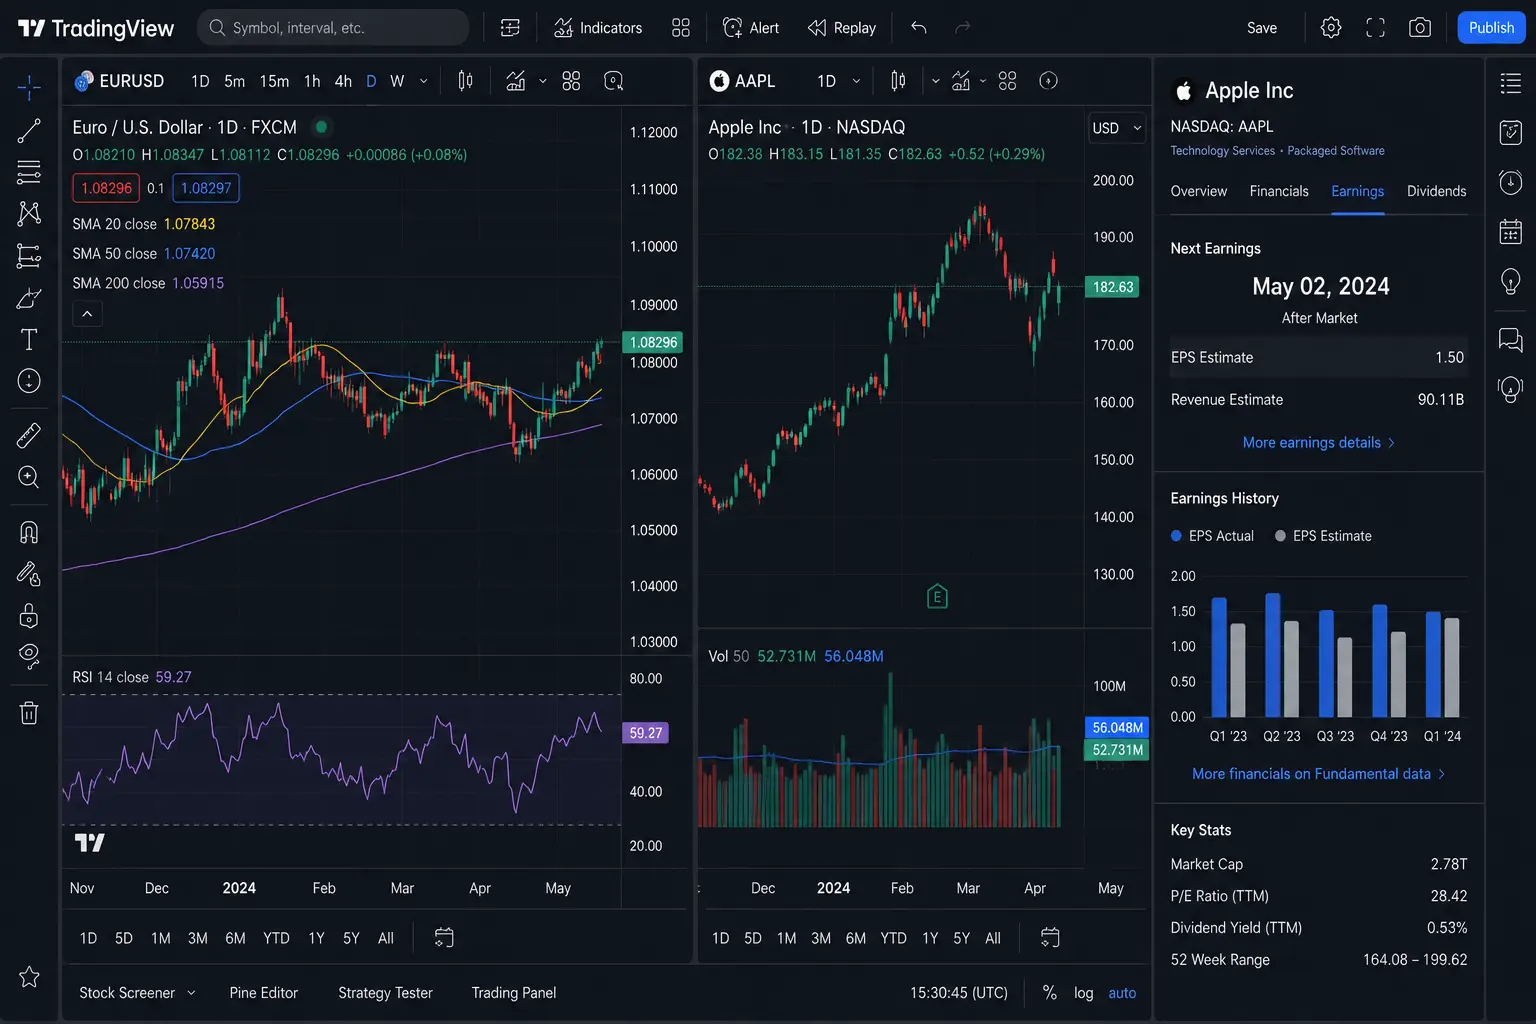Expand the EURUSD interval dropdown arrow
Screen dimensions: 1536x1024
click(x=424, y=81)
